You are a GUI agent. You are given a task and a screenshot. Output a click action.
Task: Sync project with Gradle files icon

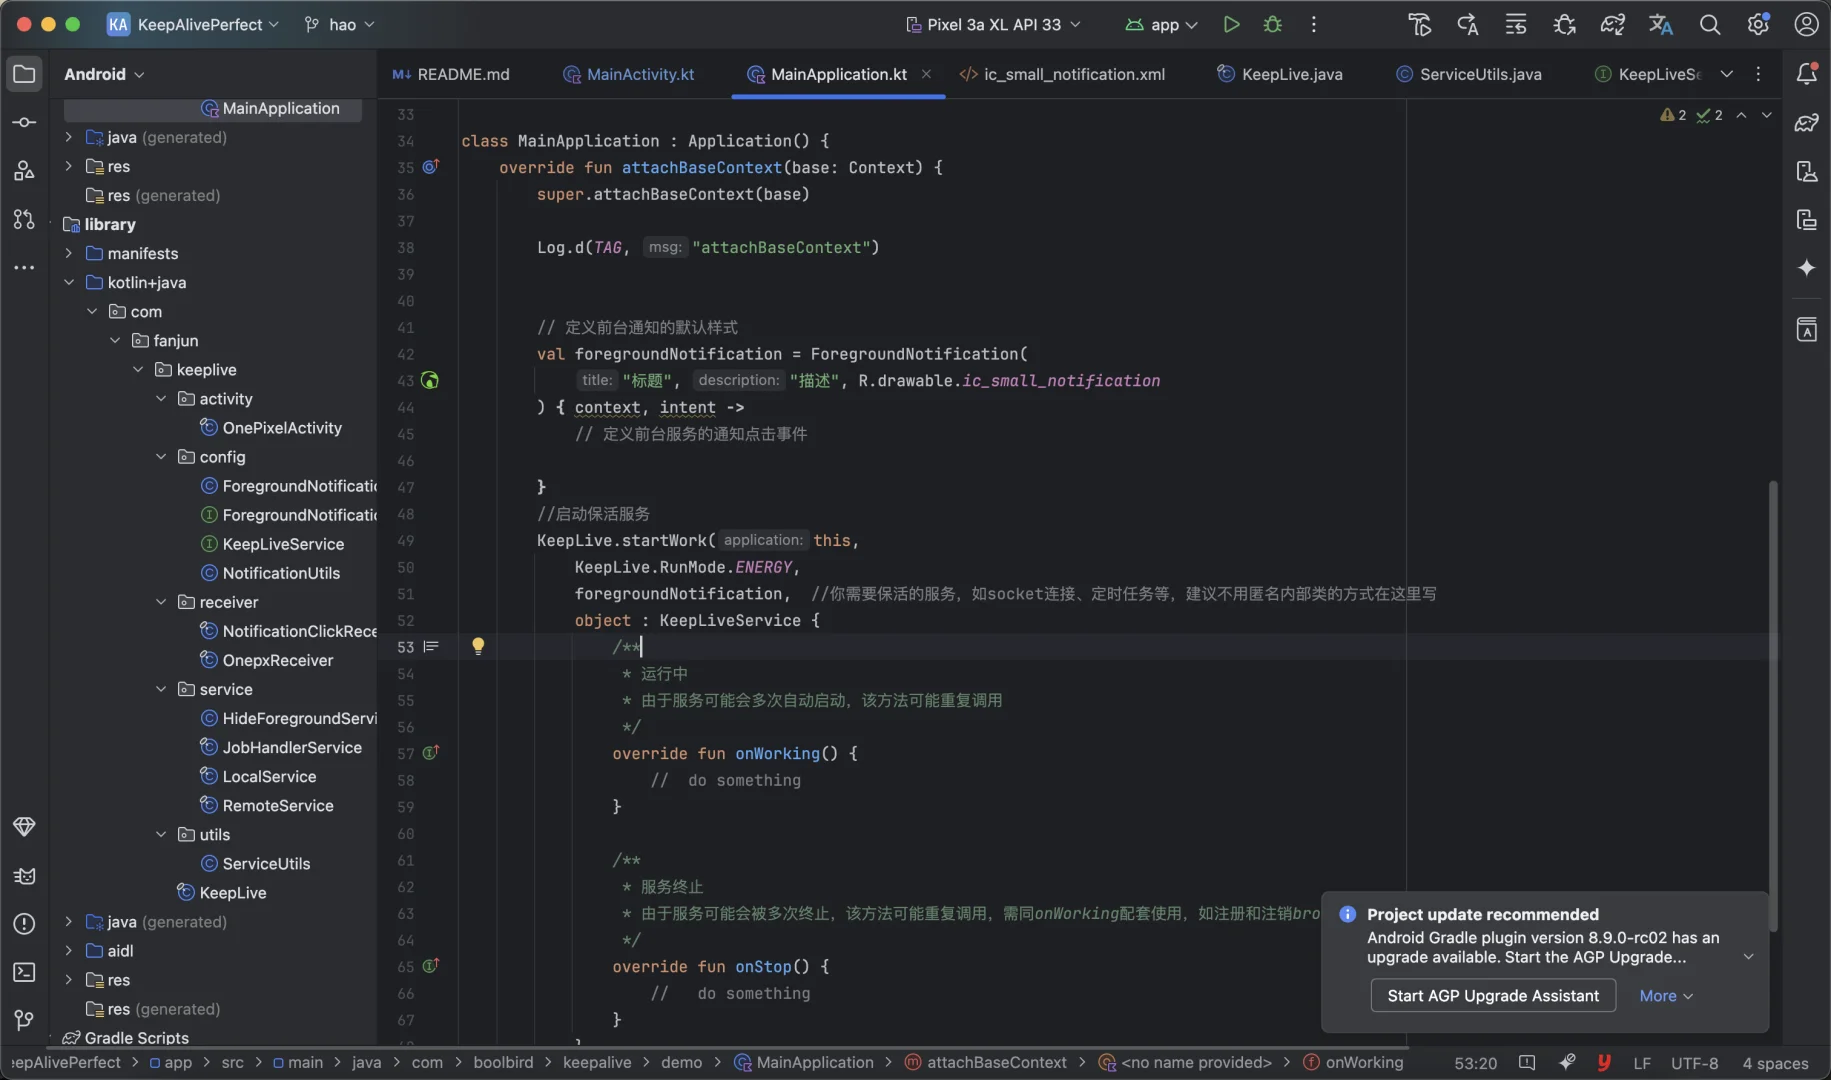(x=1613, y=24)
